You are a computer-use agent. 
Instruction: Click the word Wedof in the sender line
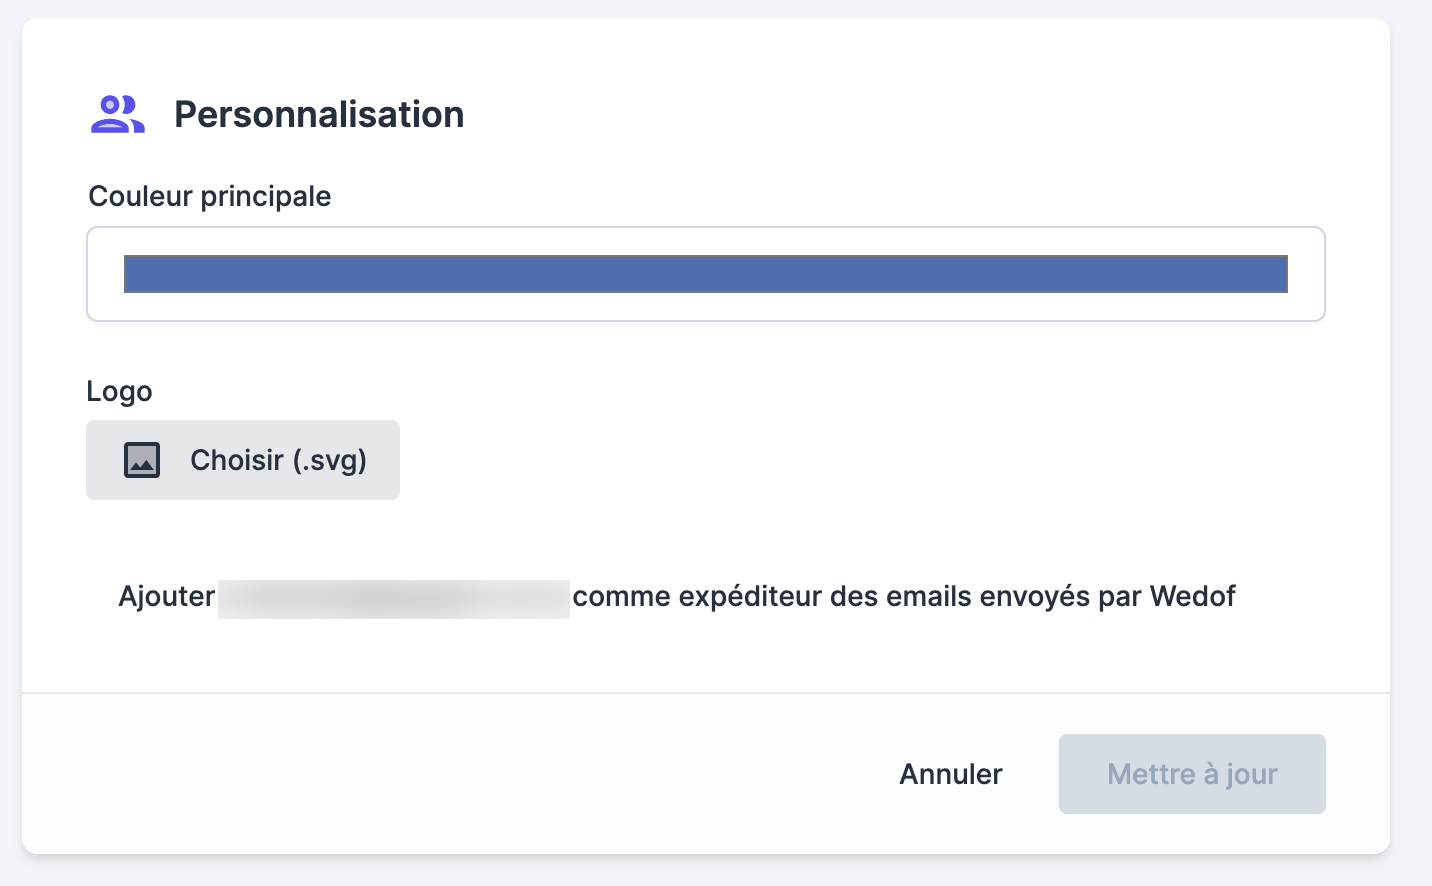[1193, 597]
